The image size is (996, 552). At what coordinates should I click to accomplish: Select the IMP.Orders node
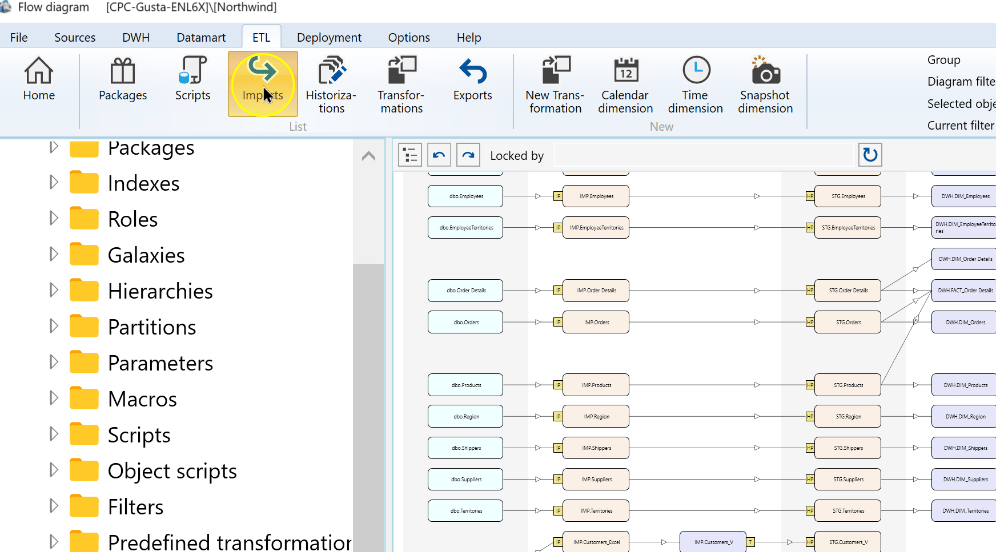pos(596,322)
